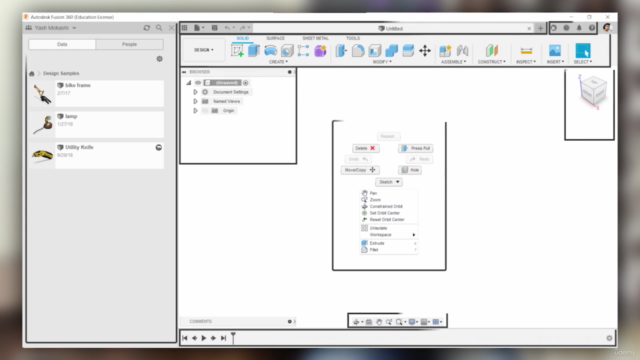Click the Orbit icon in the navigation bar
This screenshot has height=360, width=640.
356,322
